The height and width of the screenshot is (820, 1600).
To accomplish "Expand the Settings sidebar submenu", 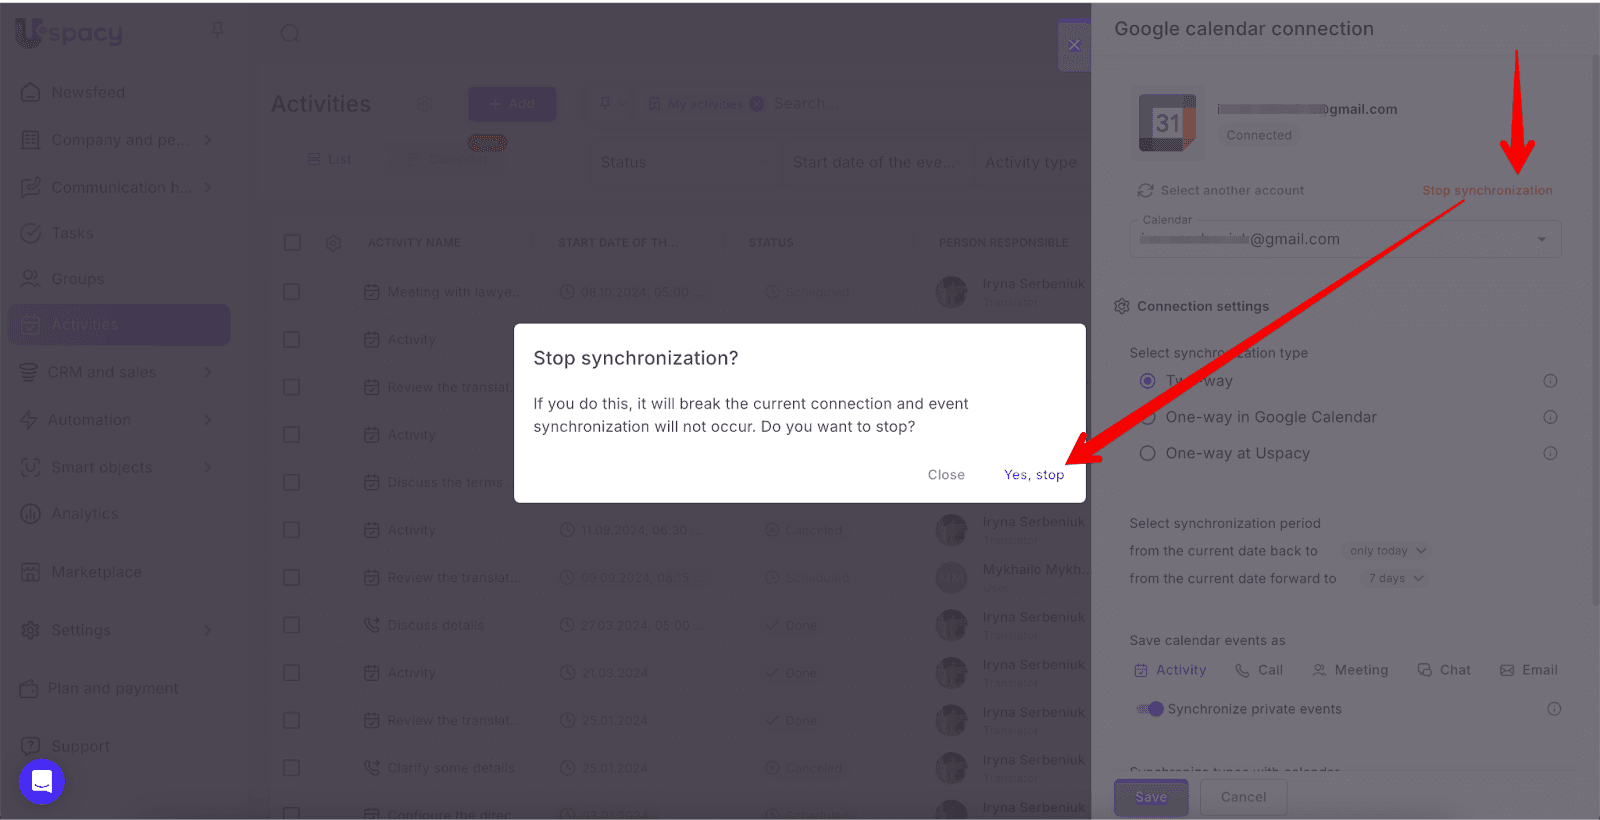I will (x=208, y=630).
